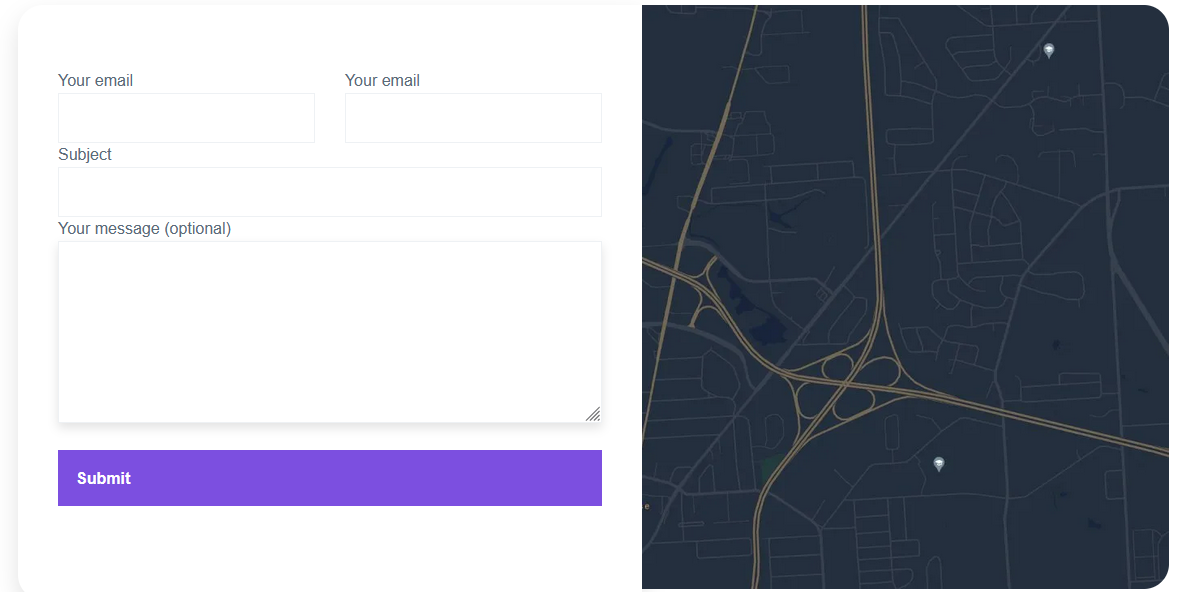
Task: Click the Subject label text
Action: (x=85, y=154)
